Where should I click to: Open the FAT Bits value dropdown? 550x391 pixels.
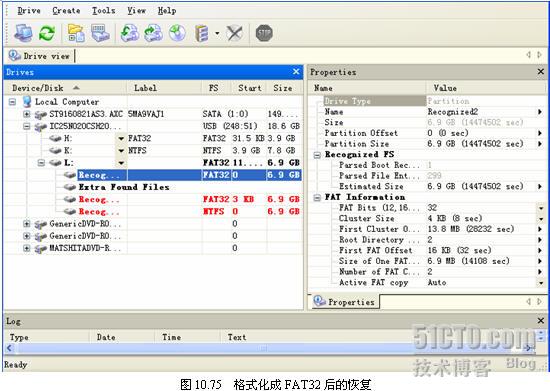tap(541, 208)
